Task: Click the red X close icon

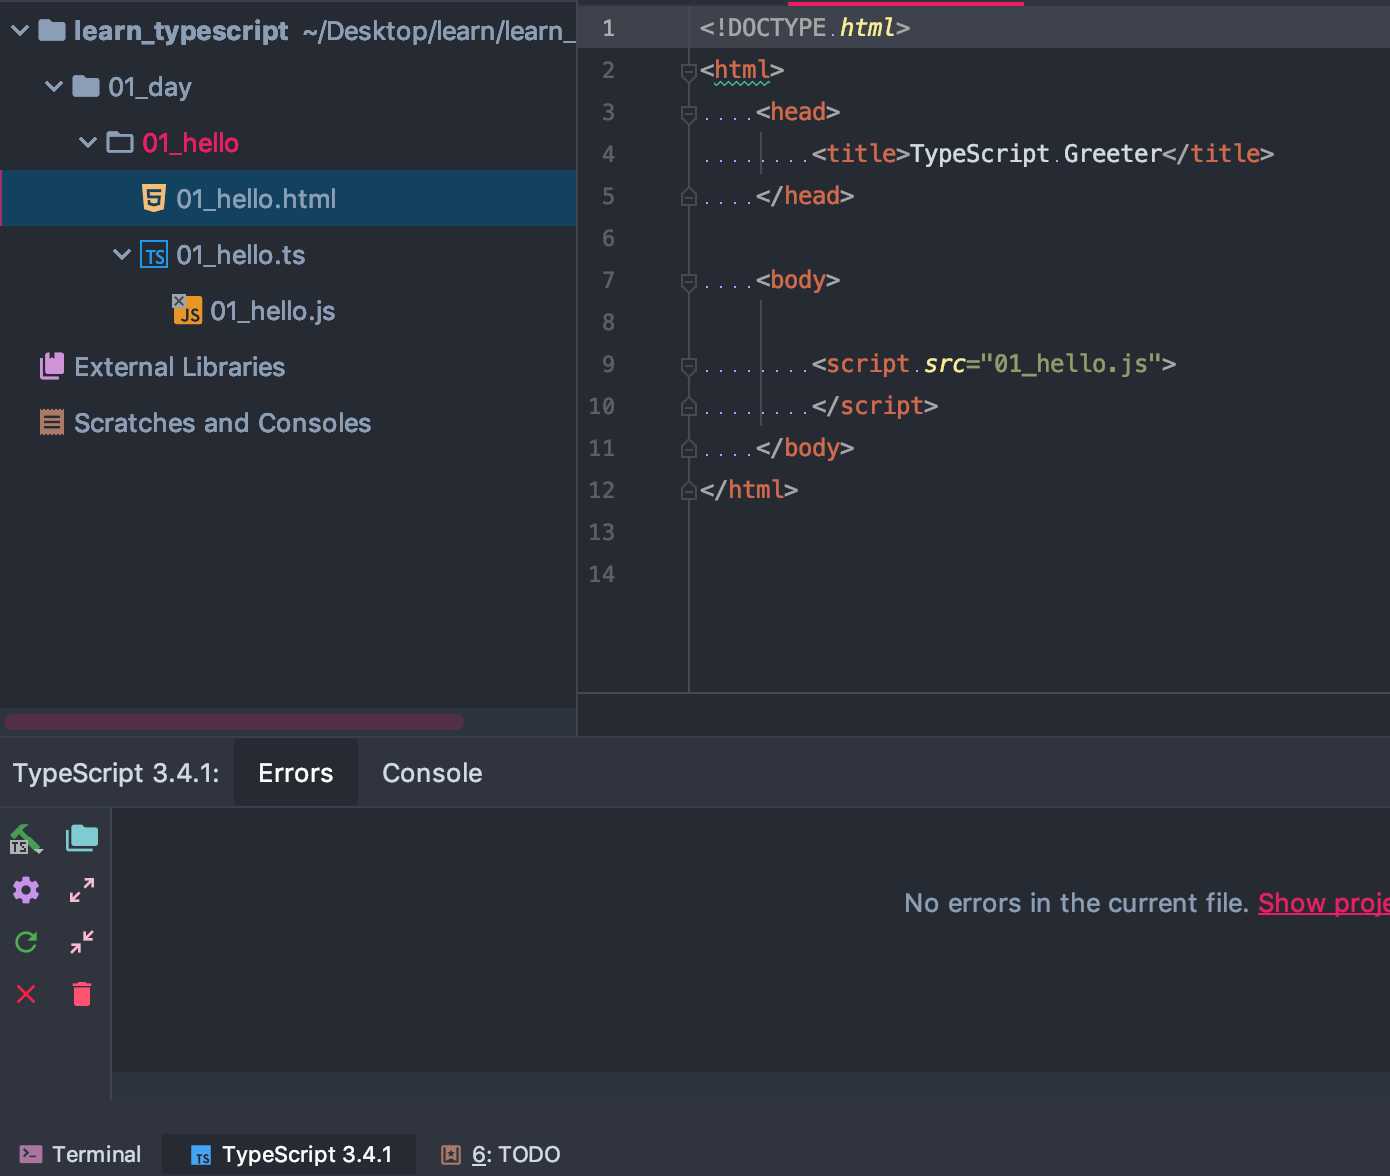Action: point(26,994)
